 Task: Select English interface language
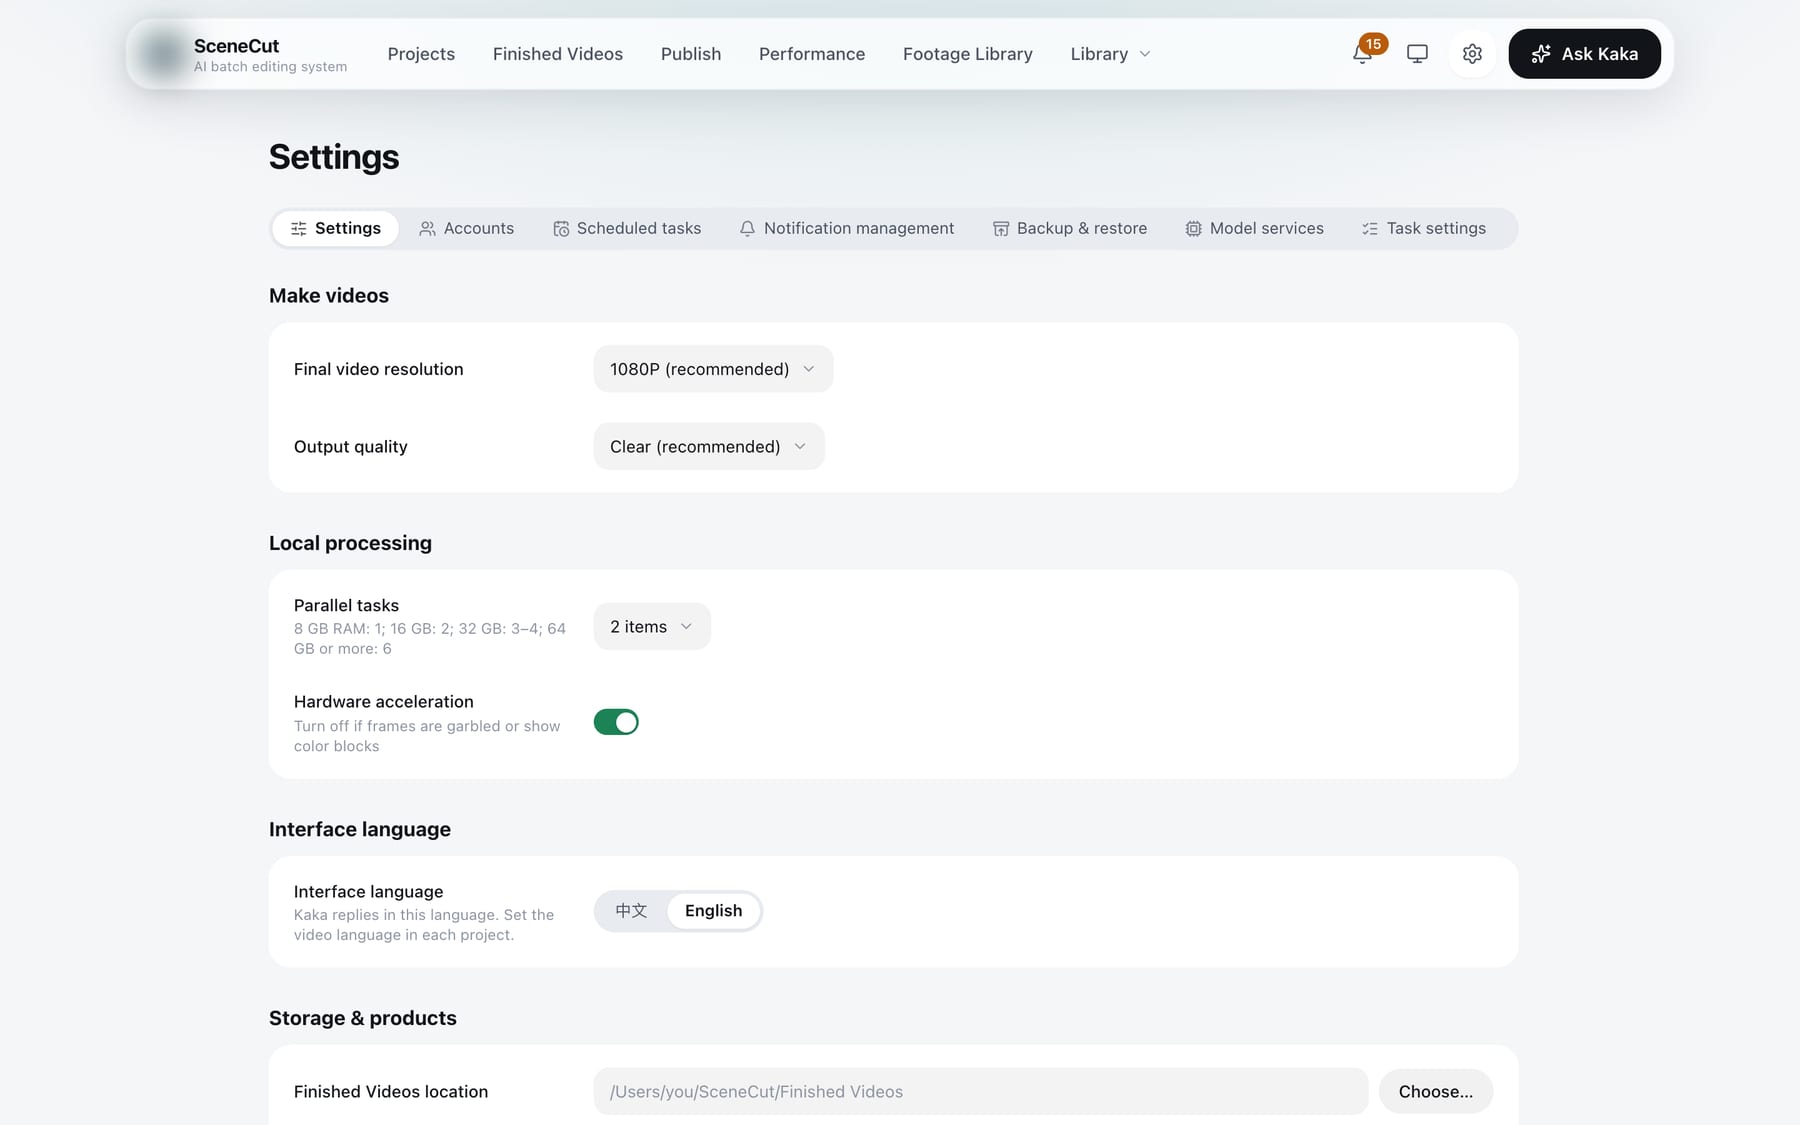pyautogui.click(x=713, y=911)
